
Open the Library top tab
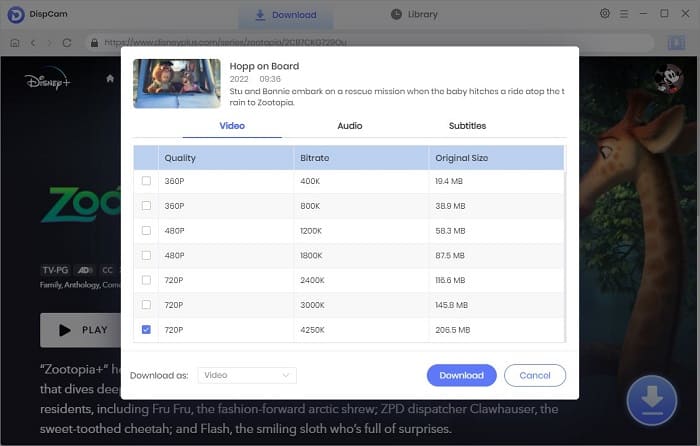(x=414, y=14)
